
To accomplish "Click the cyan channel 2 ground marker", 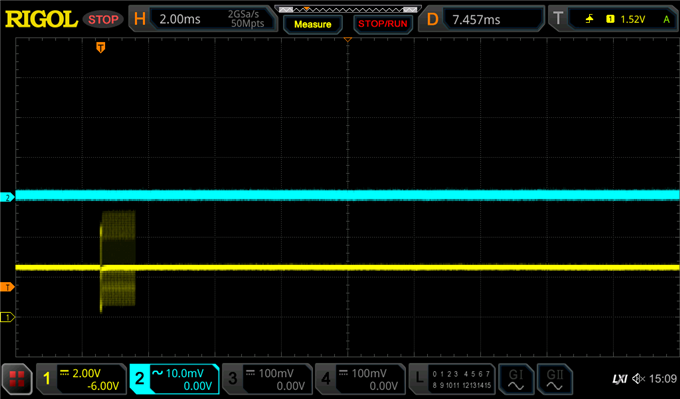I will tap(7, 198).
